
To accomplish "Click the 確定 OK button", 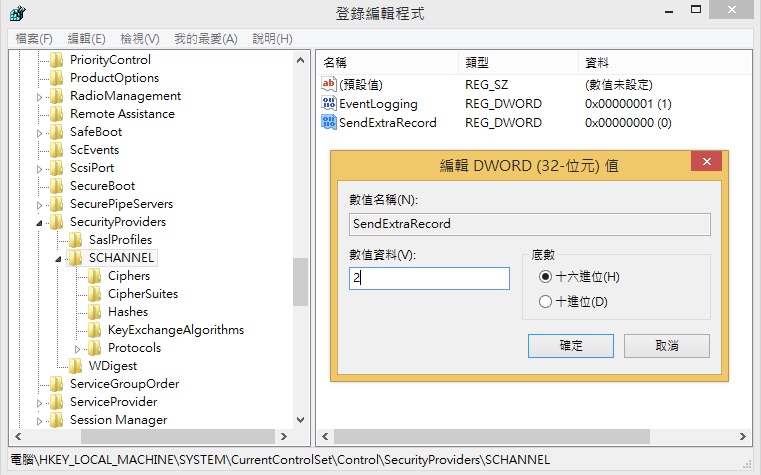I will point(570,345).
